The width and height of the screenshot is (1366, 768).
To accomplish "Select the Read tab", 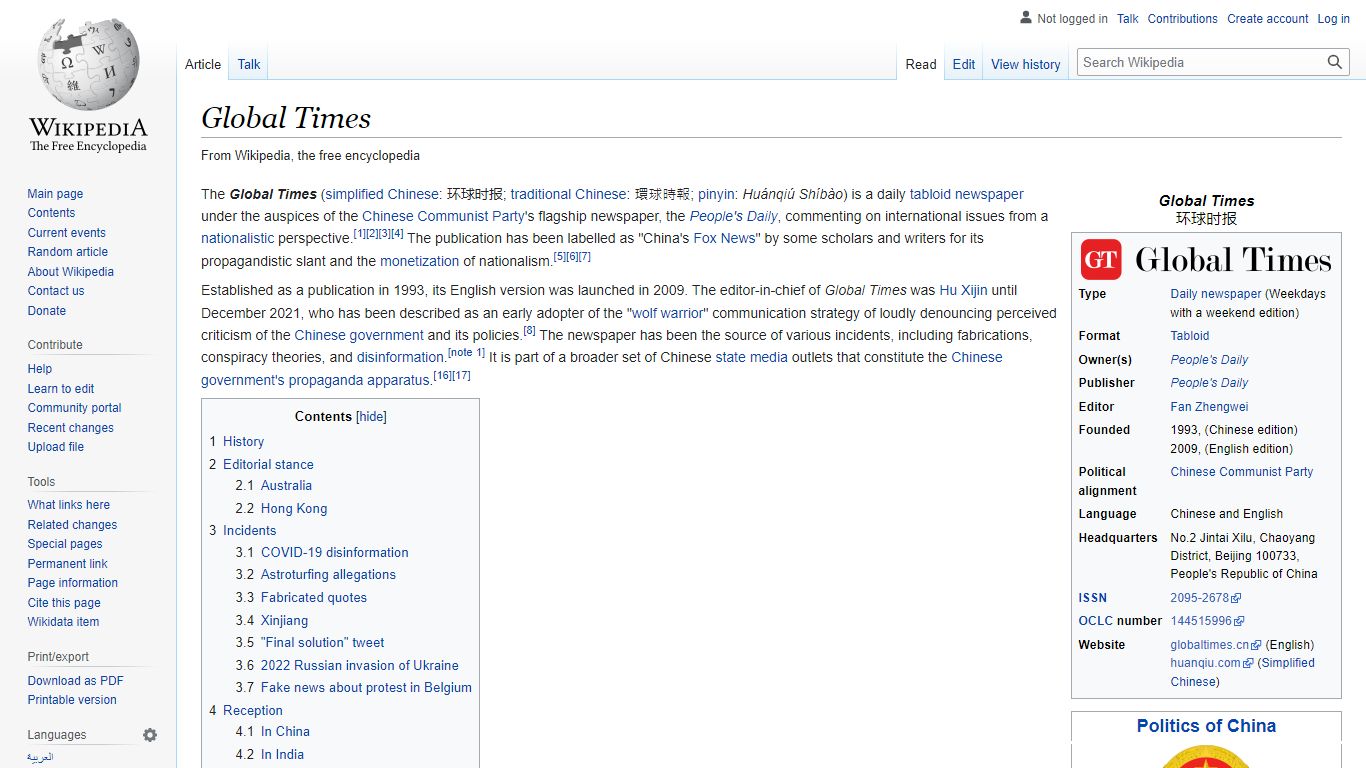I will tap(921, 64).
